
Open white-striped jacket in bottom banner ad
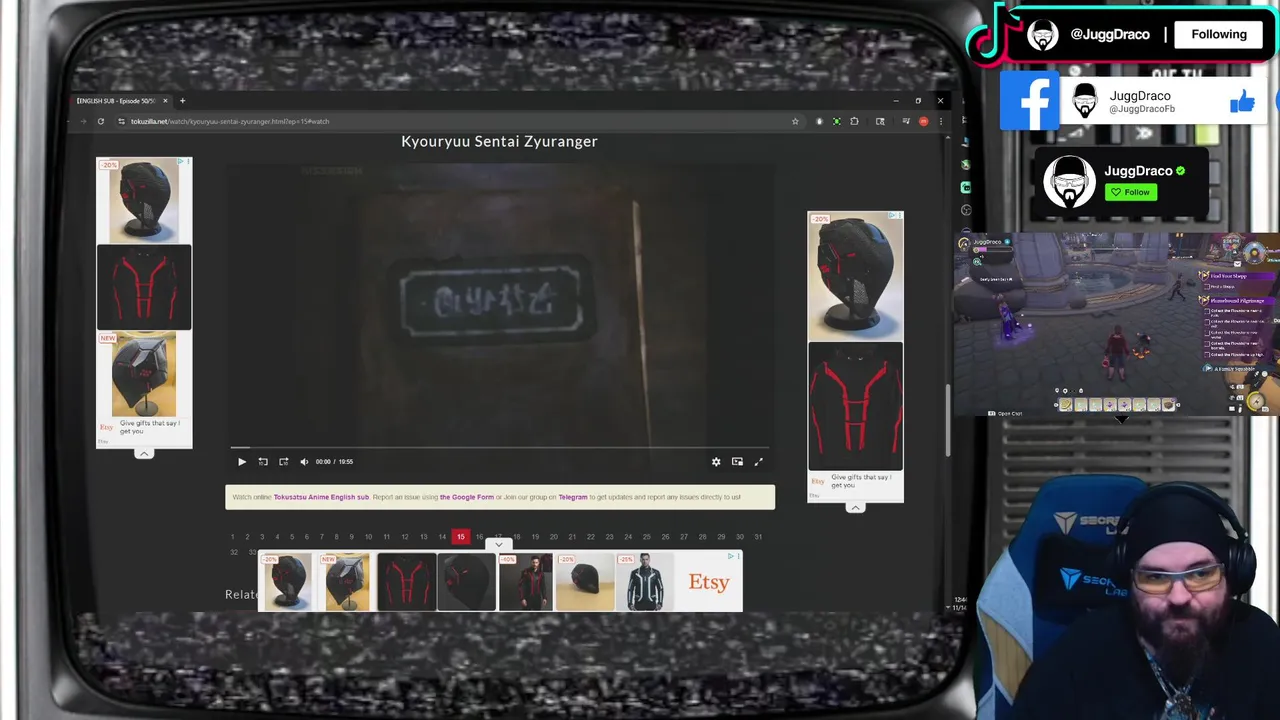tap(645, 582)
